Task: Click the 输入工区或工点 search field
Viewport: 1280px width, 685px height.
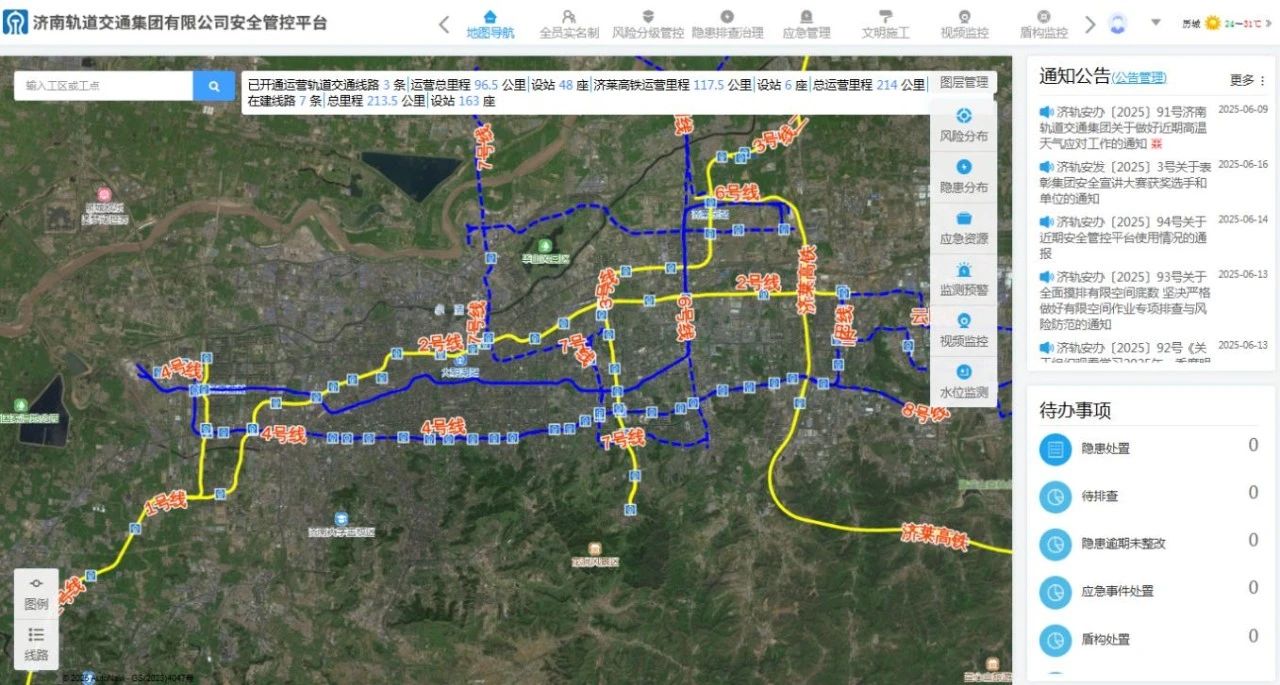Action: (104, 86)
